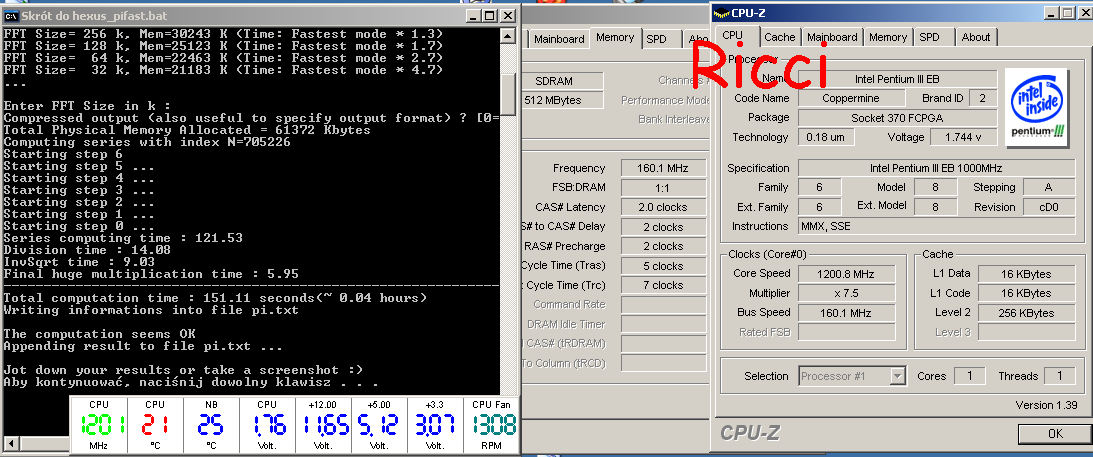This screenshot has height=457, width=1093.
Task: Click the FSB:DRAM ratio value 1:1
Action: click(662, 188)
